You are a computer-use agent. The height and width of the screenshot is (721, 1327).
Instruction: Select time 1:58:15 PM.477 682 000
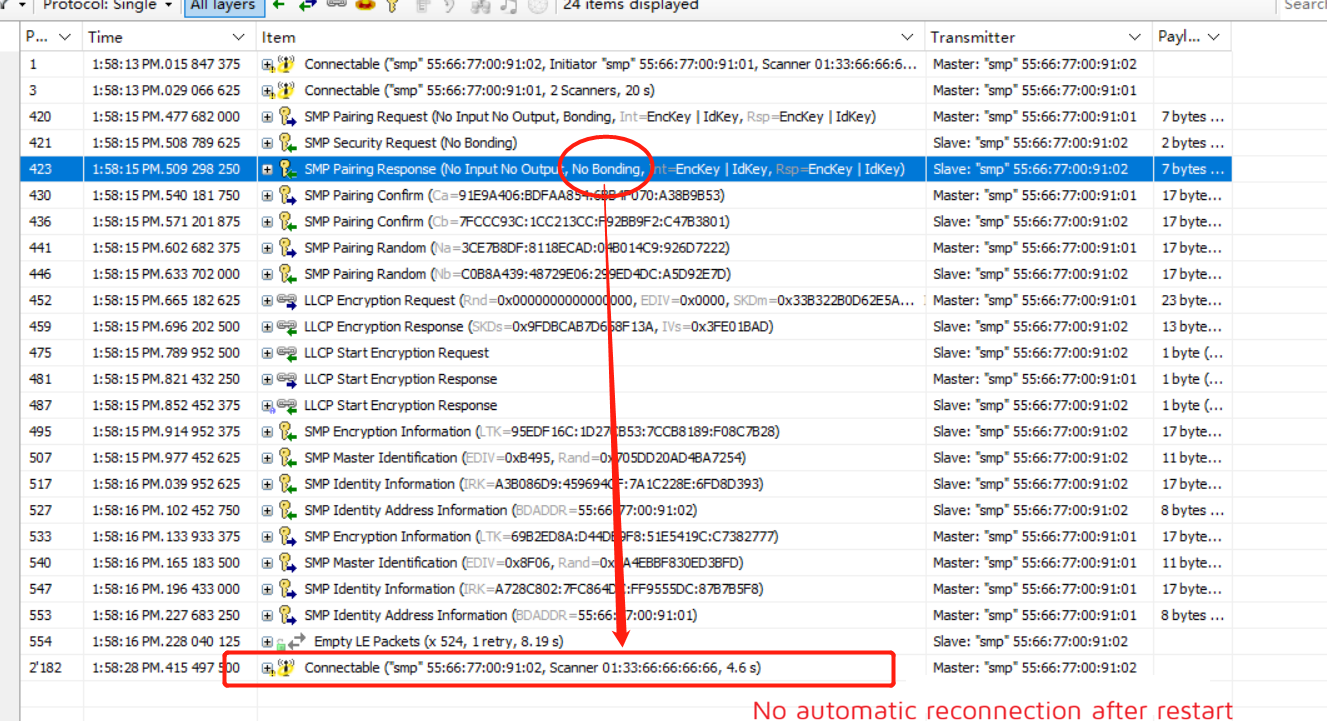coord(166,117)
